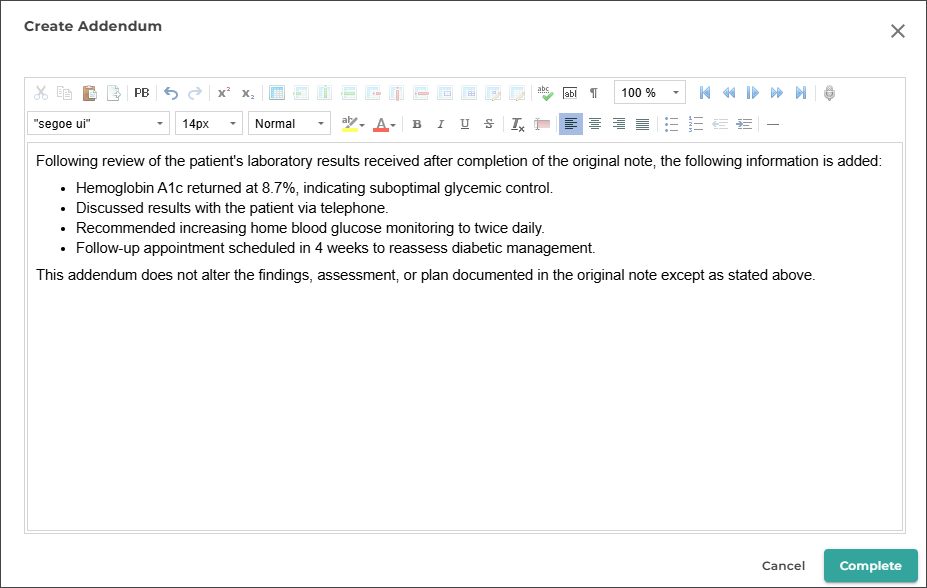Apply superscript formatting

pos(224,93)
